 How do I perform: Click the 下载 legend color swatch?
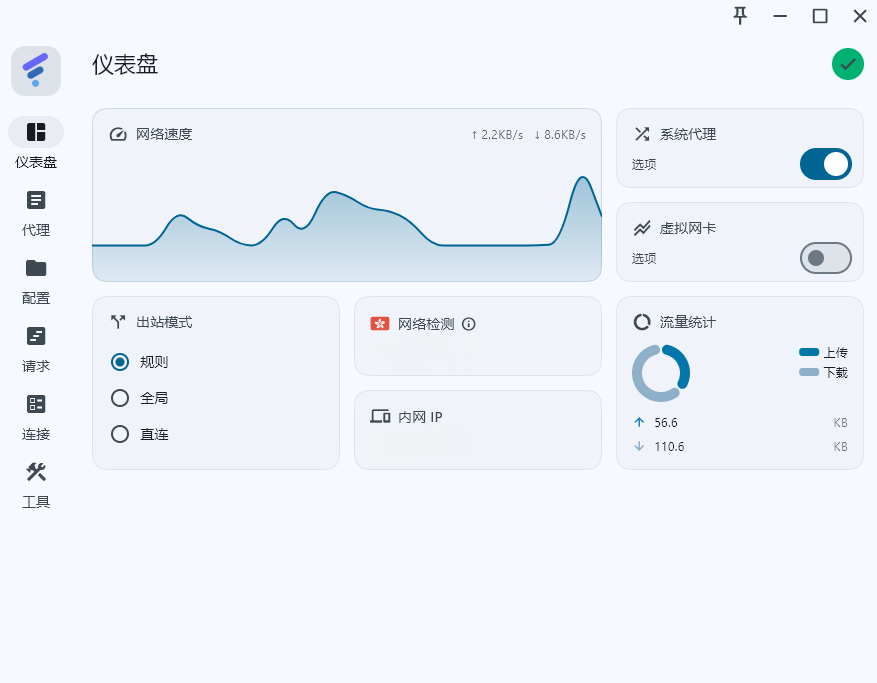[x=809, y=372]
